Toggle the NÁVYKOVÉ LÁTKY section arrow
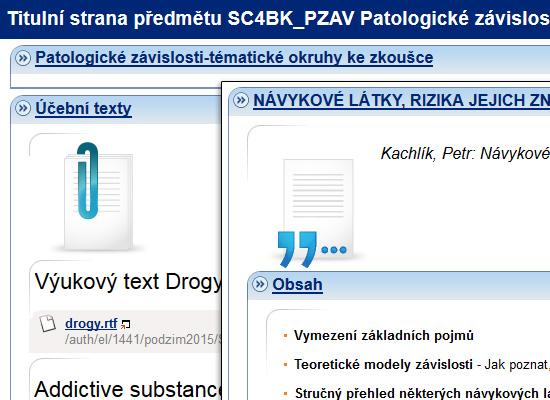The image size is (550, 400). tap(241, 100)
